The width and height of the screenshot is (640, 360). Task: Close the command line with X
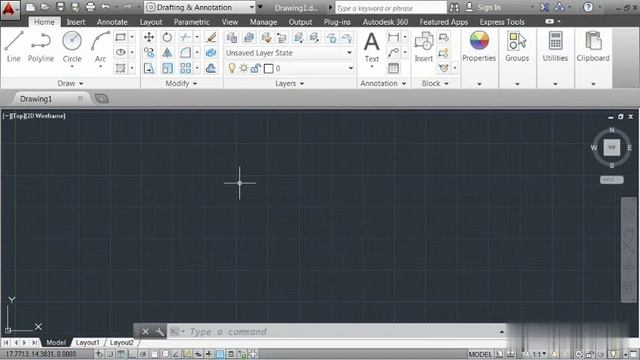[x=145, y=332]
